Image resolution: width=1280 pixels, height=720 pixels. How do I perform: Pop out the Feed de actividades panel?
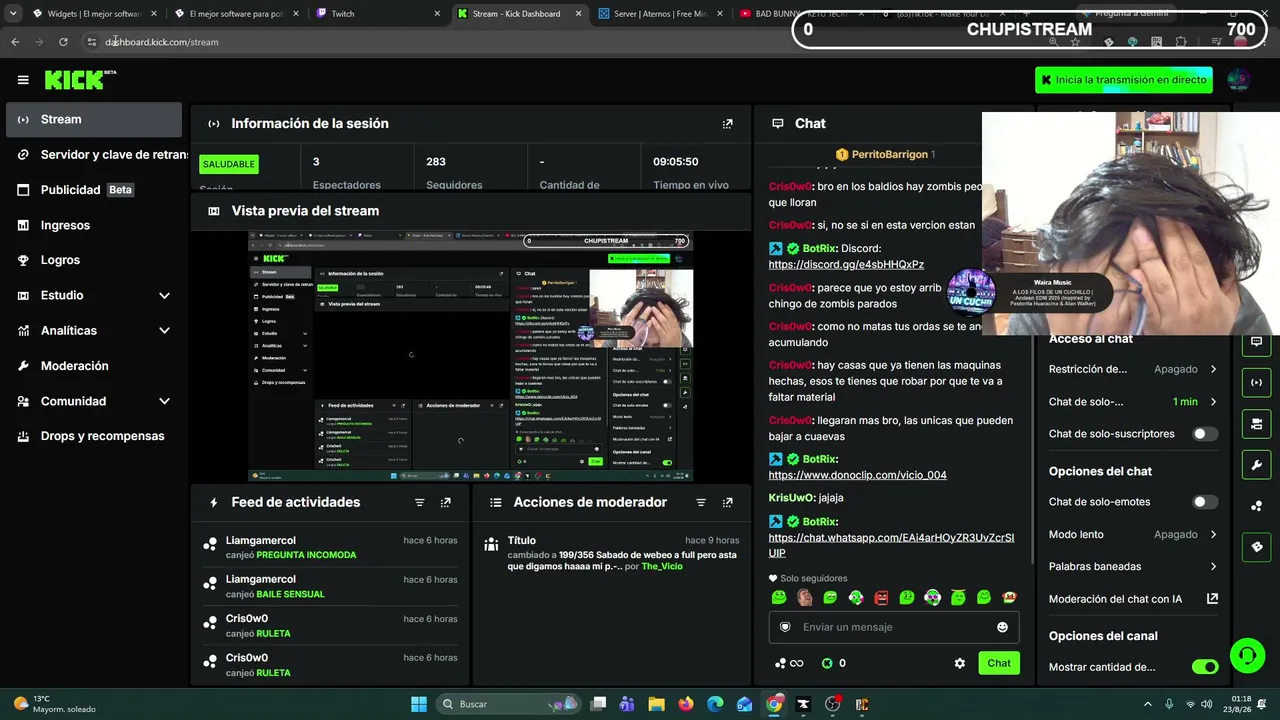446,502
